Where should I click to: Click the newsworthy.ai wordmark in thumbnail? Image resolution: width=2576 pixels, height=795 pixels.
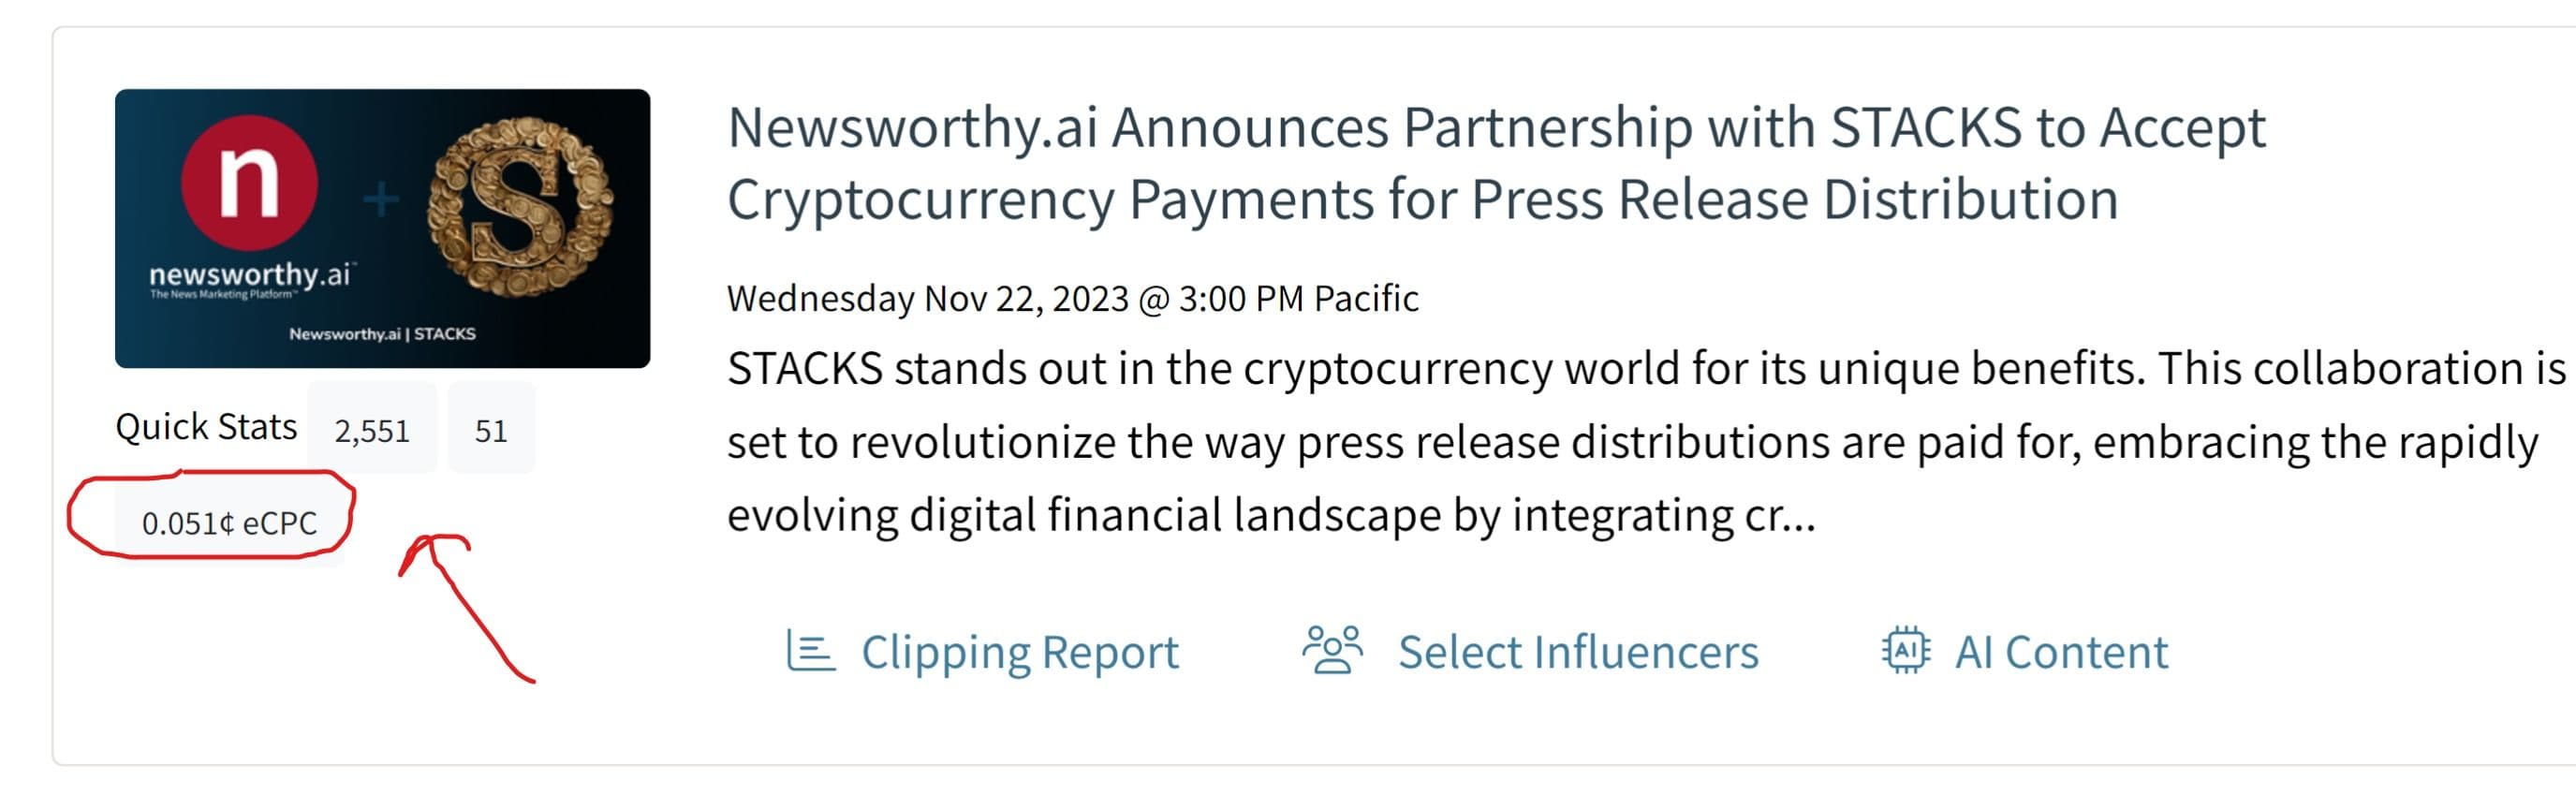pos(250,275)
